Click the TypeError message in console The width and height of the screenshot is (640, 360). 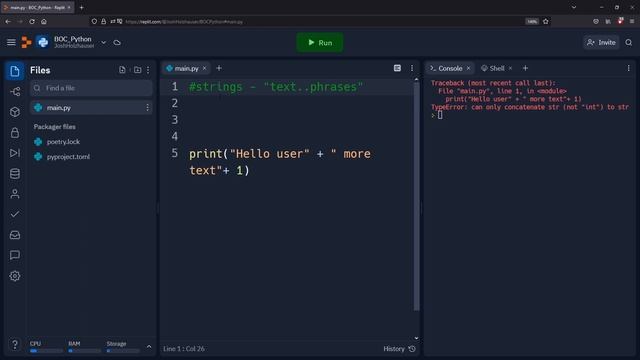[530, 107]
